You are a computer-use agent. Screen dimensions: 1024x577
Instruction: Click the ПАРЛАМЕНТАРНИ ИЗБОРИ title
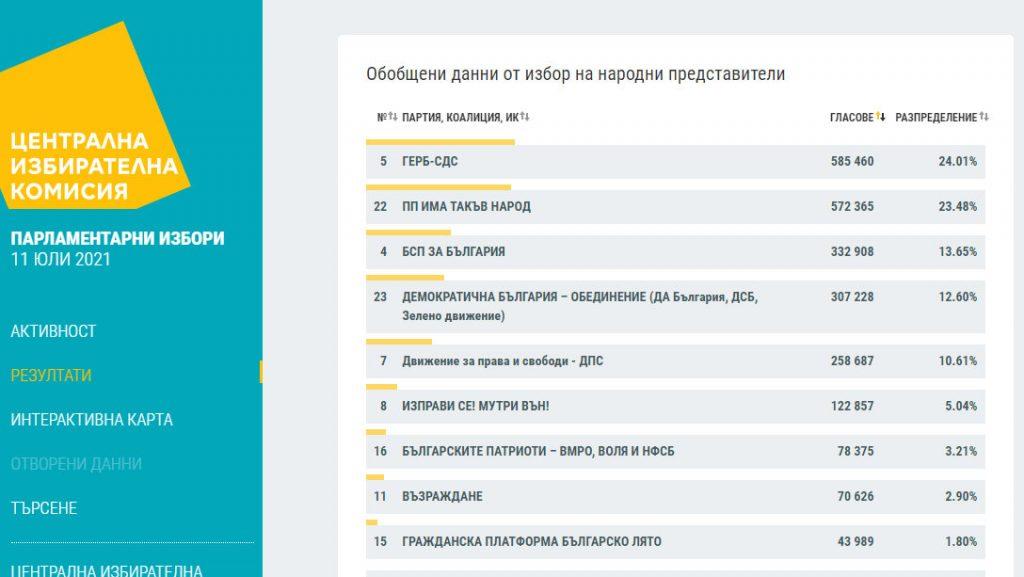[117, 238]
